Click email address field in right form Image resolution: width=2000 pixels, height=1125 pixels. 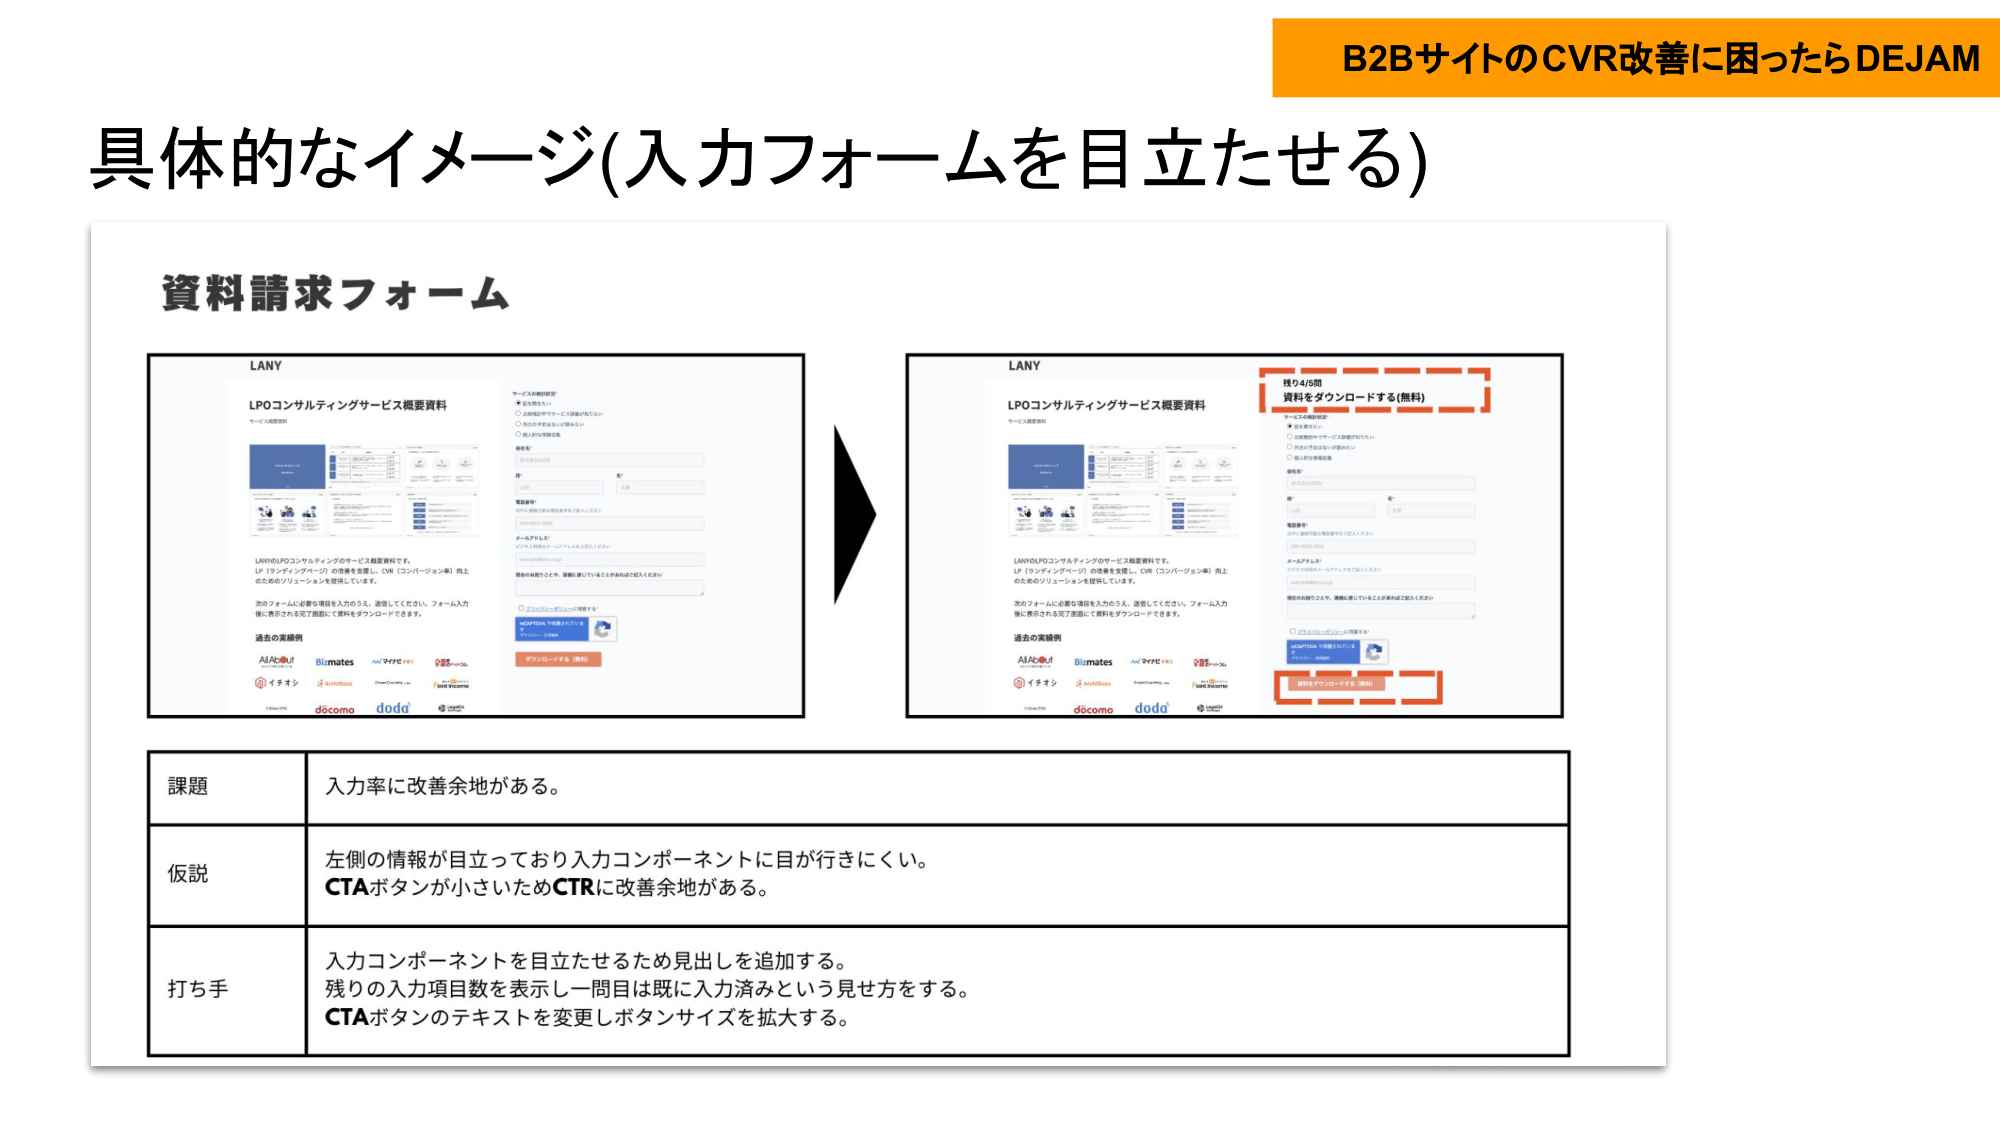pos(1380,582)
